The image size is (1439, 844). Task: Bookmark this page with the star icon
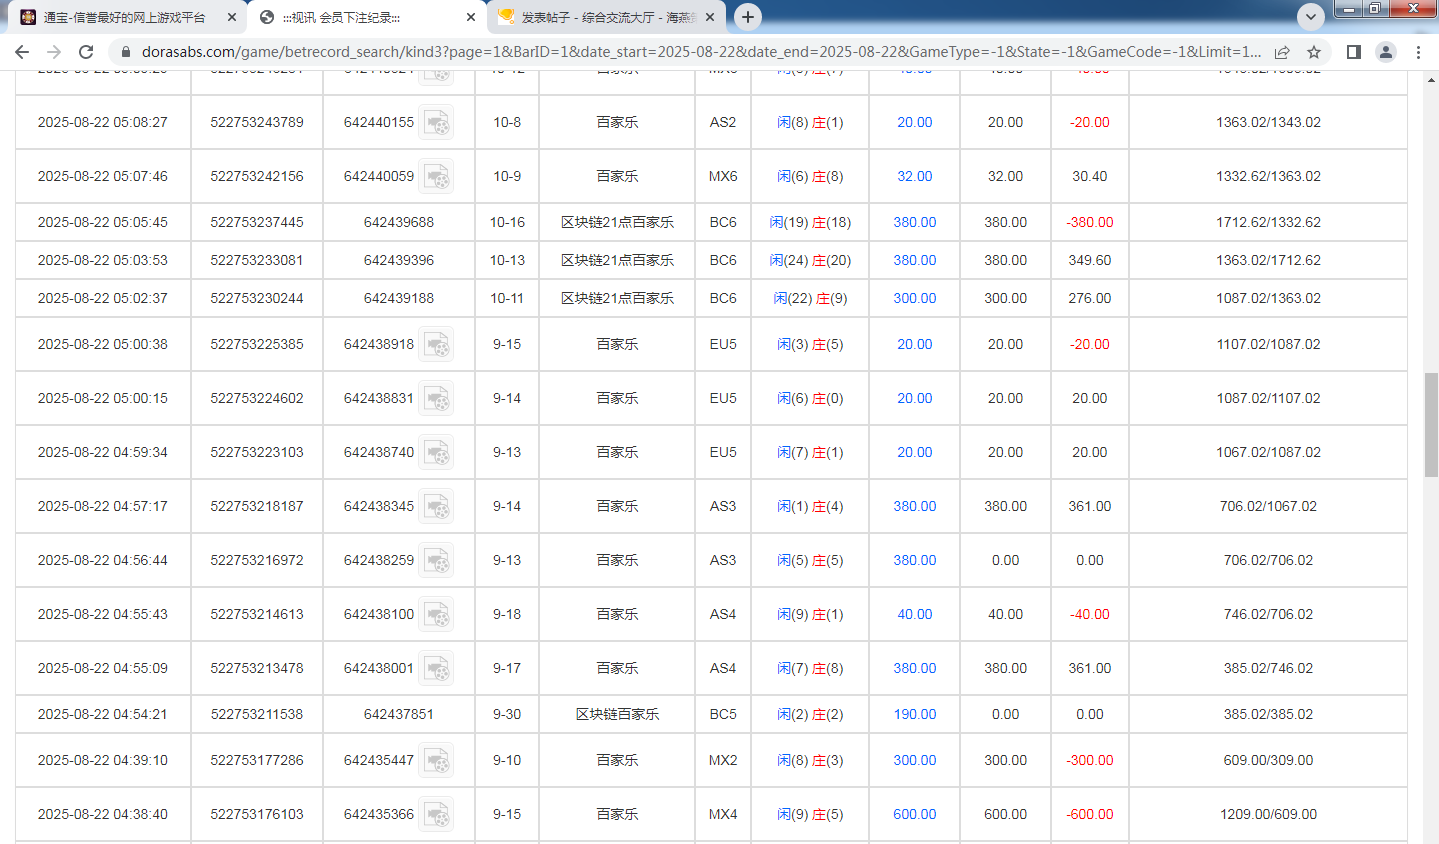pyautogui.click(x=1315, y=51)
